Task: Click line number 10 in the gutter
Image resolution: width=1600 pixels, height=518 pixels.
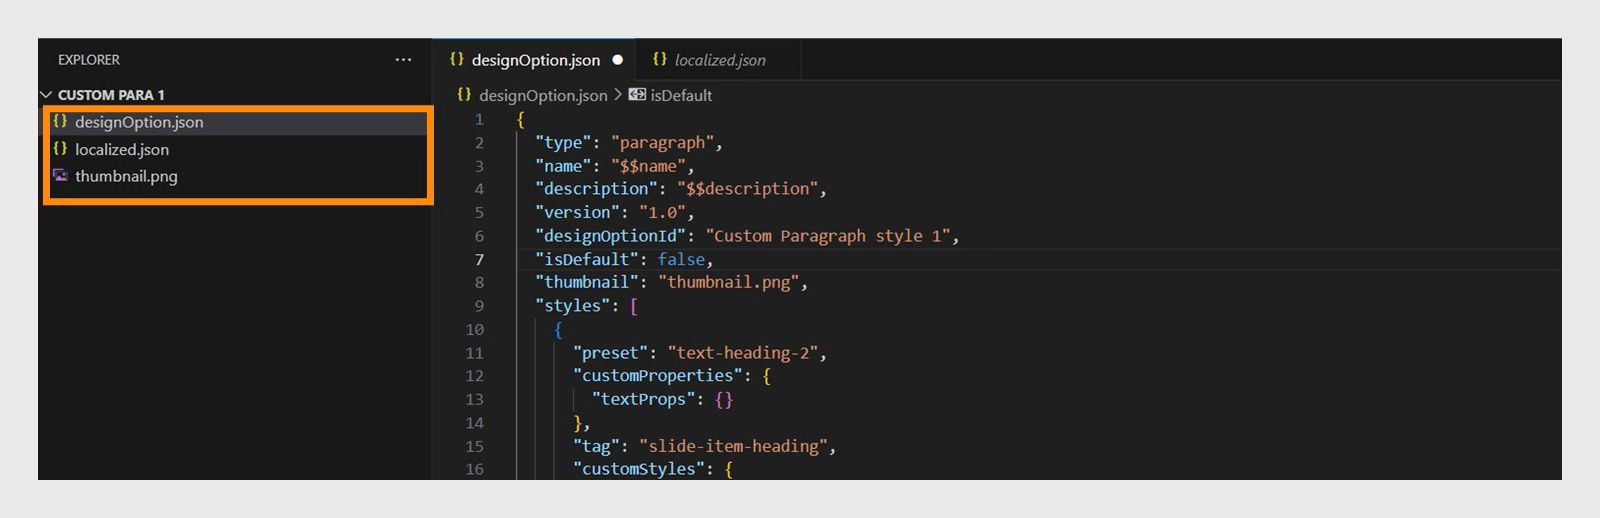Action: pyautogui.click(x=475, y=329)
